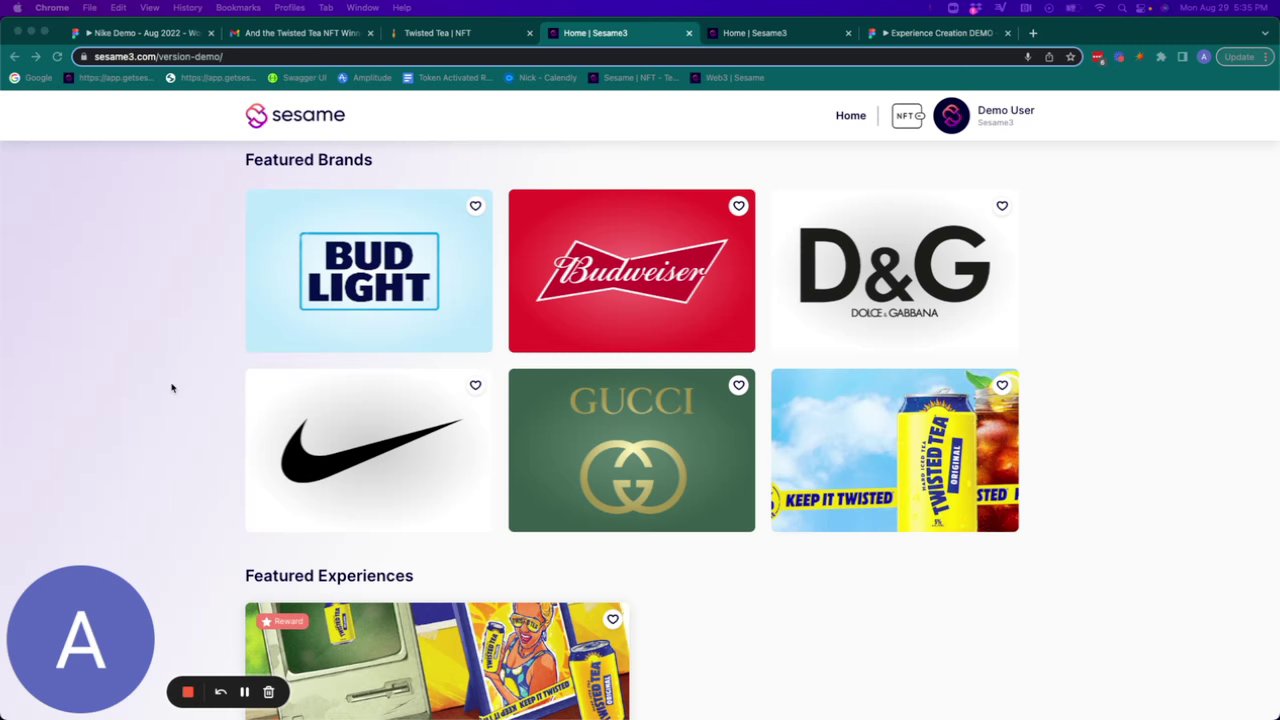Go back in browser history
Image resolution: width=1280 pixels, height=720 pixels.
[x=14, y=57]
